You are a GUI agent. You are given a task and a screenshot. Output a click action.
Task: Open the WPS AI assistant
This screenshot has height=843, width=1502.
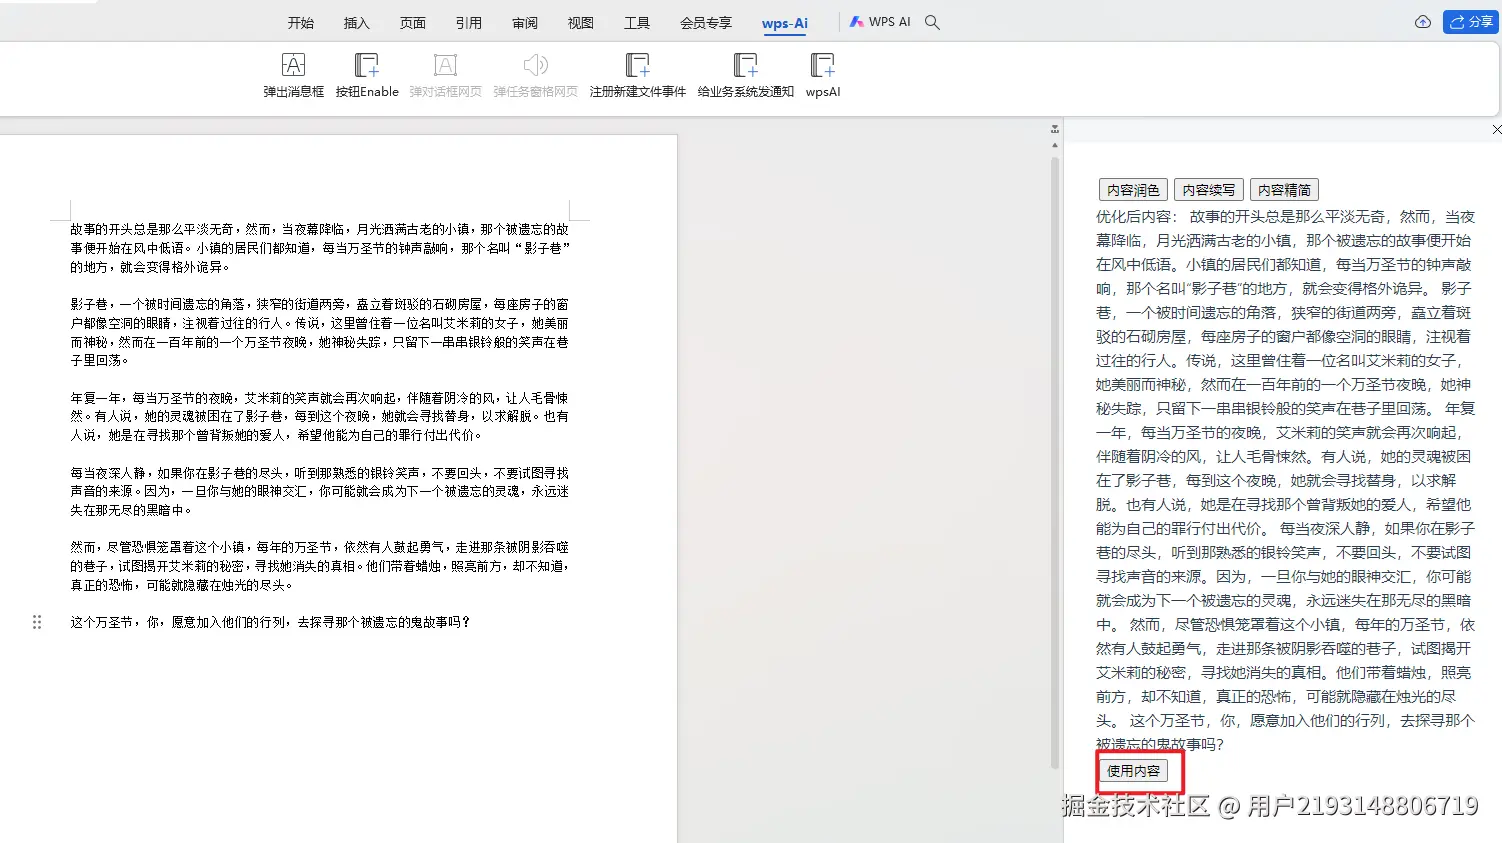tap(880, 22)
